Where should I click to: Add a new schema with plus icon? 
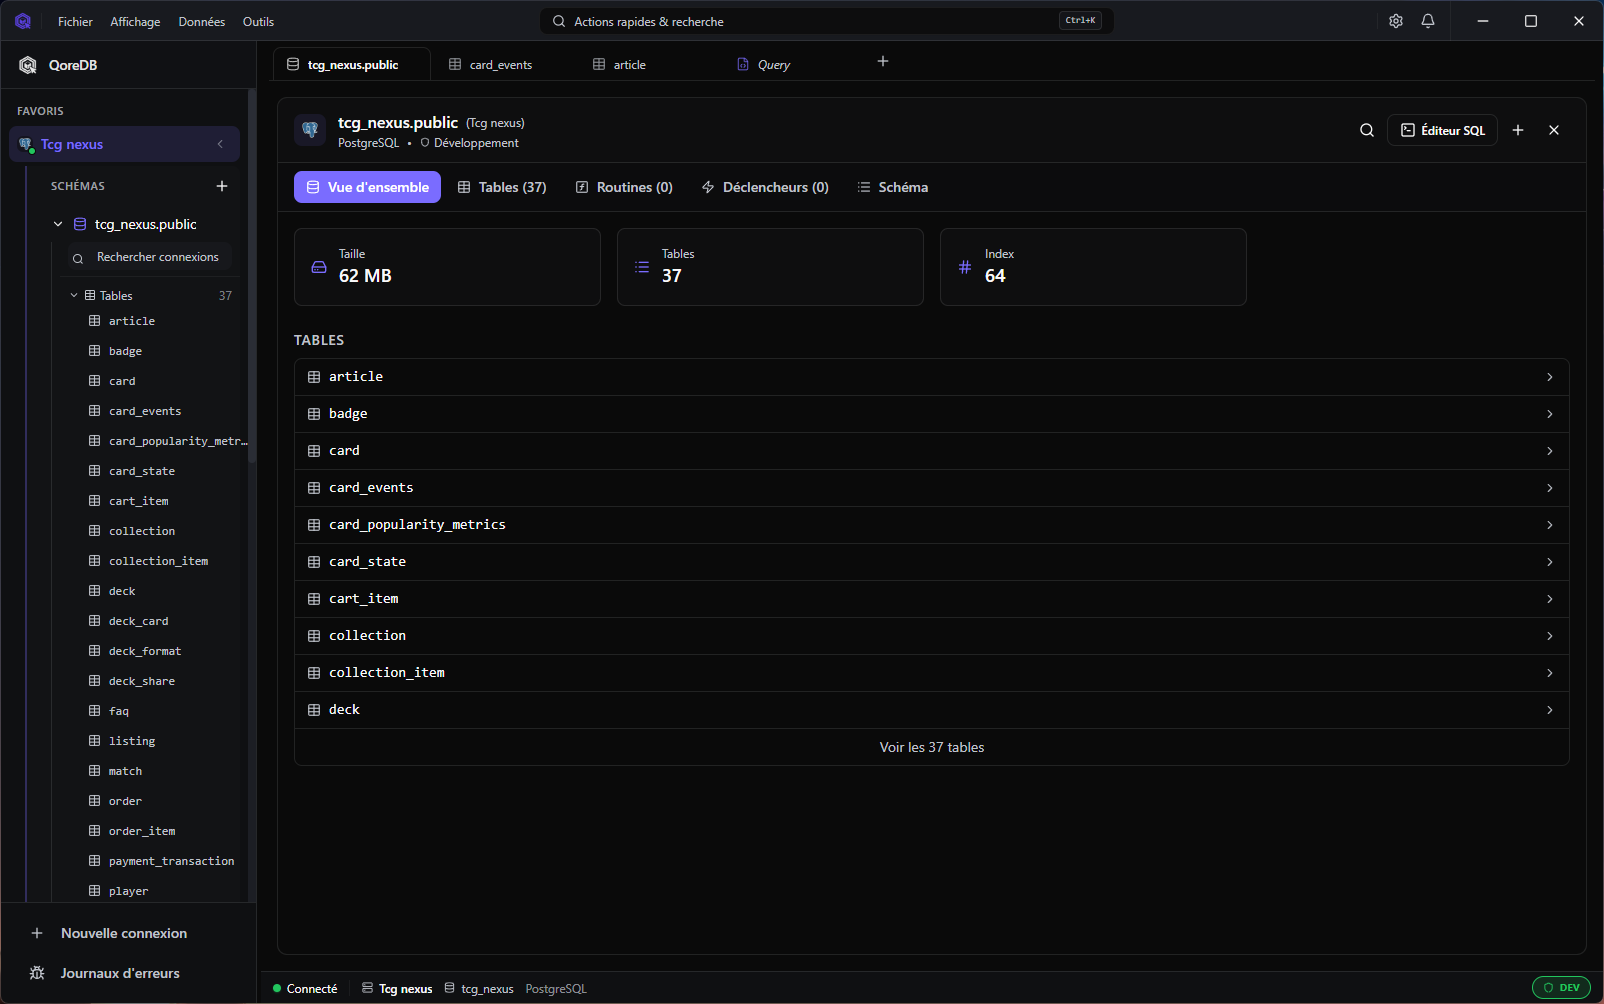222,186
